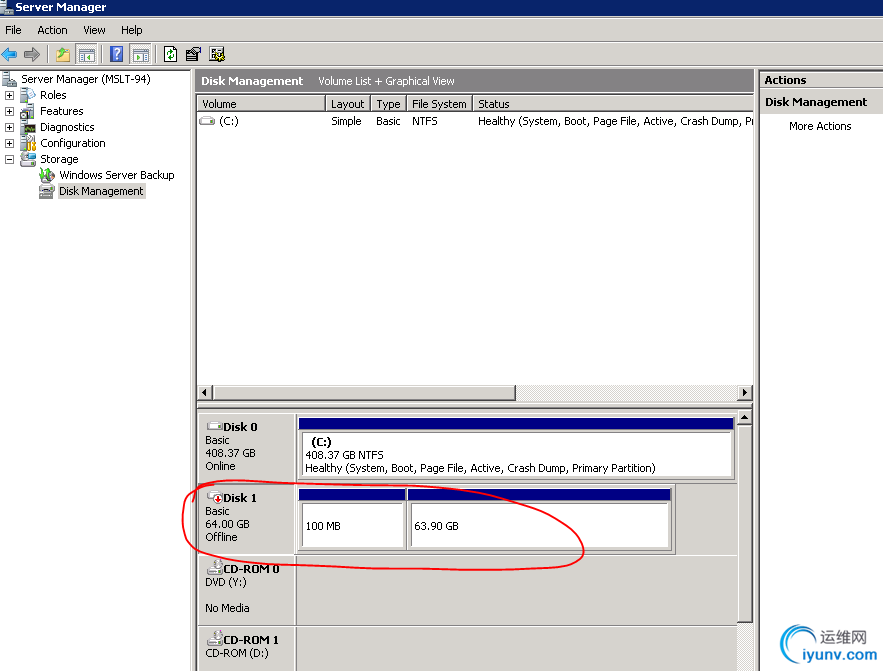Screen dimensions: 883x671
Task: Toggle the Show/Hide Console Tree icon
Action: click(87, 55)
